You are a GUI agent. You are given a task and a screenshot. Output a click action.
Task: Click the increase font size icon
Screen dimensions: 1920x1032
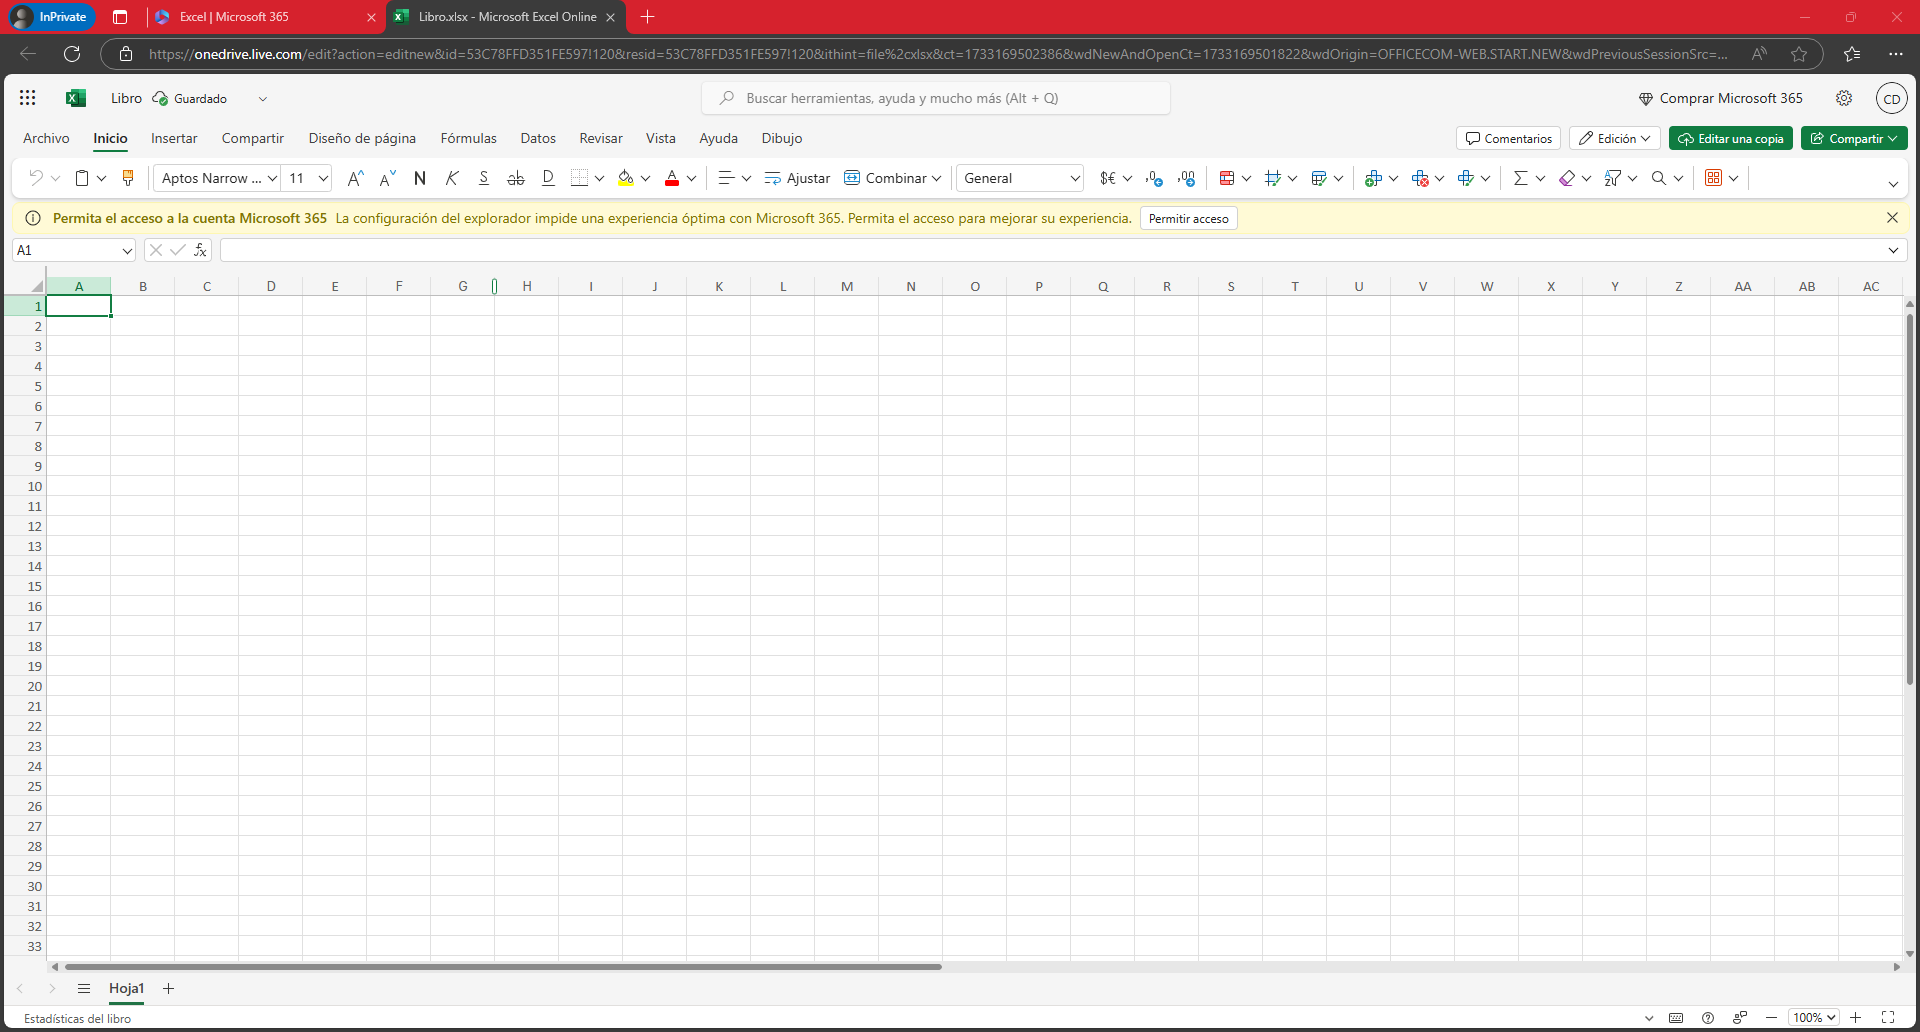355,178
